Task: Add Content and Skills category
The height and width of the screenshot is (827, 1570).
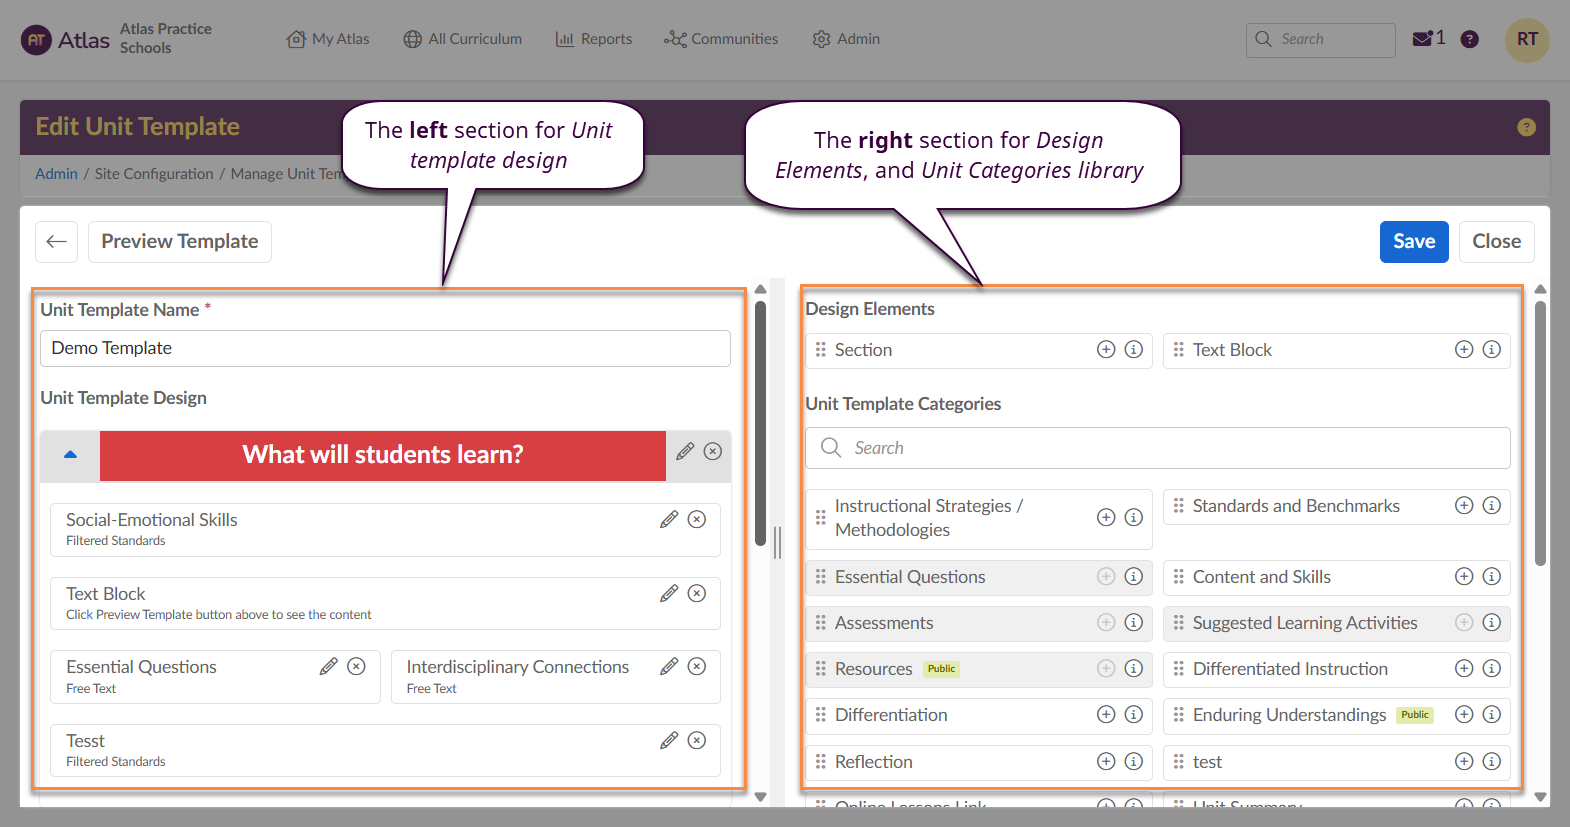Action: pyautogui.click(x=1464, y=577)
